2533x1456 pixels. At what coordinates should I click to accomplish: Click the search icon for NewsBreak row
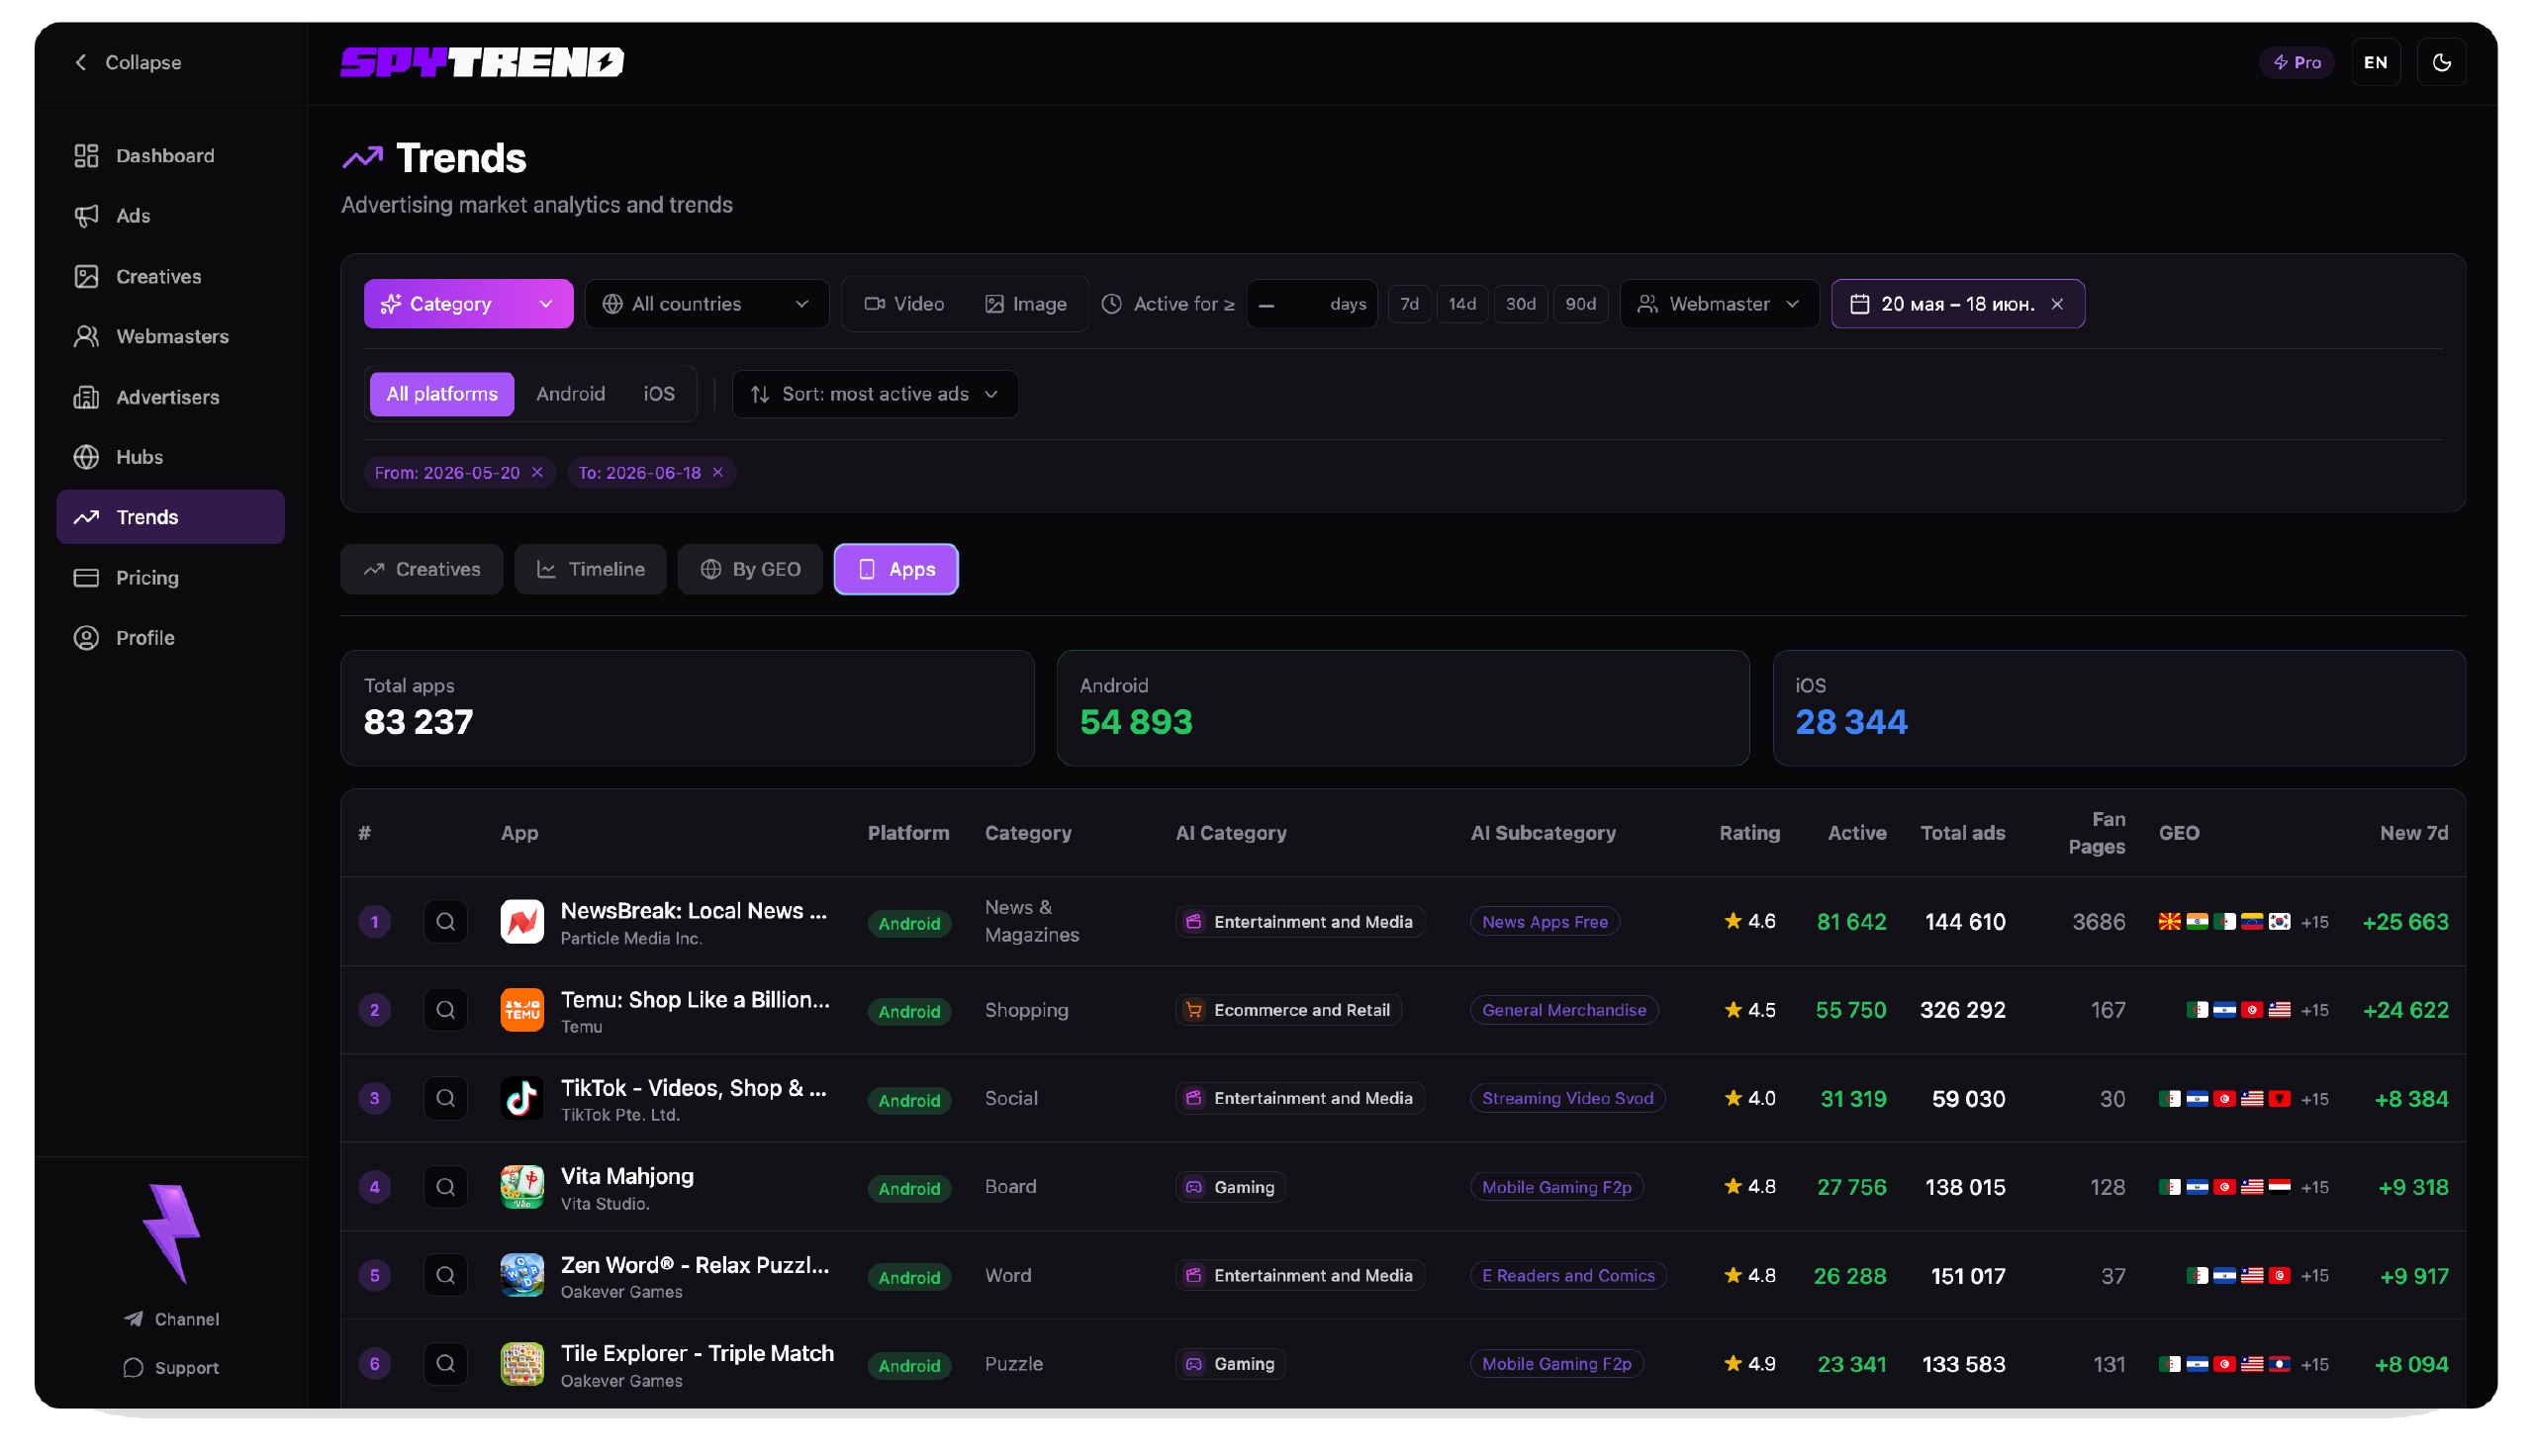[x=445, y=921]
